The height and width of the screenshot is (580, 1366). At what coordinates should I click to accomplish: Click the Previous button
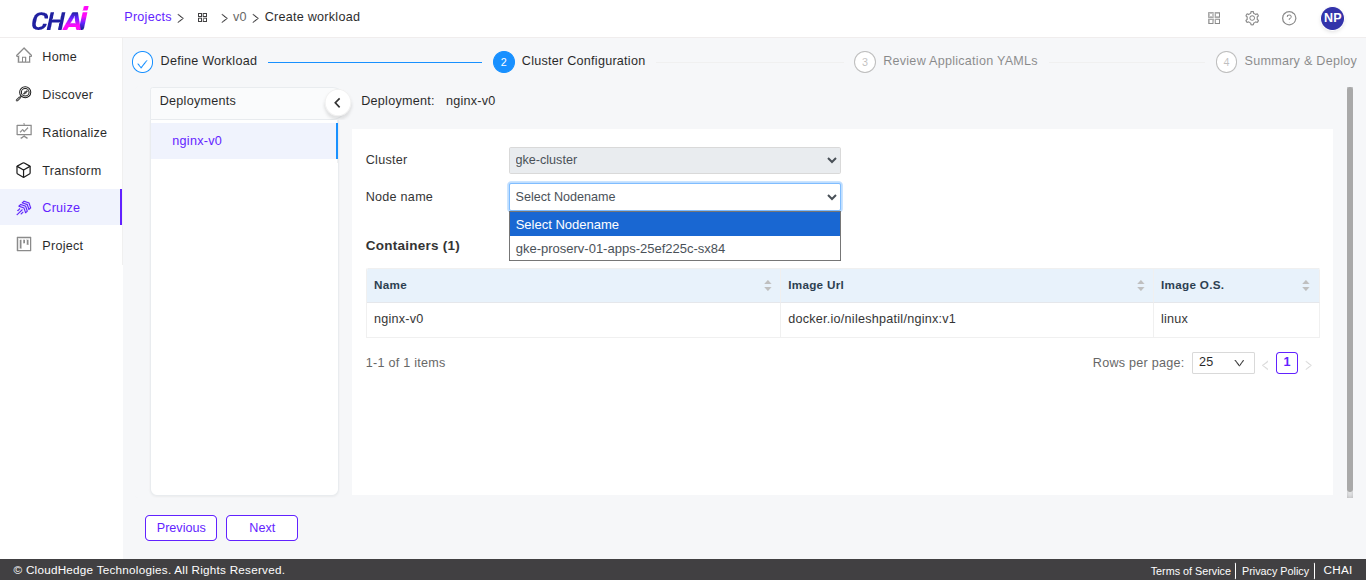[x=181, y=528]
